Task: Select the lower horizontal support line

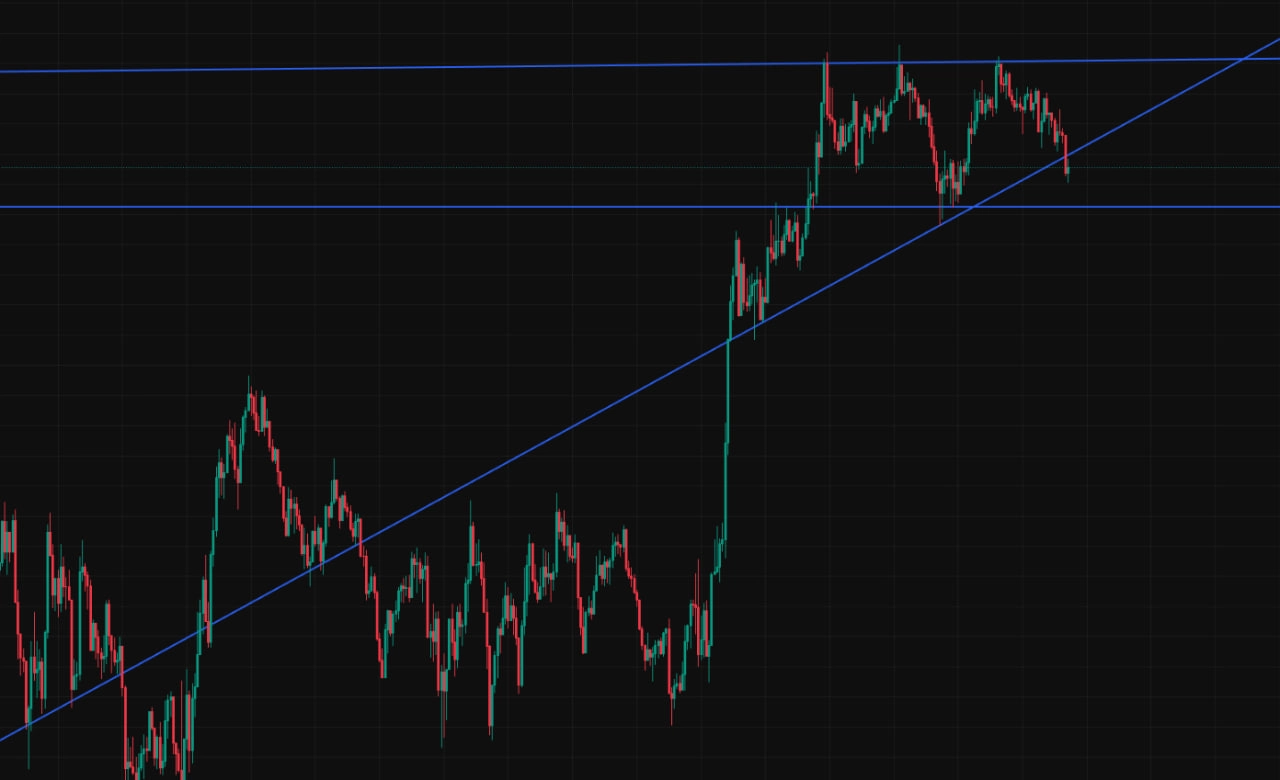Action: click(x=400, y=207)
